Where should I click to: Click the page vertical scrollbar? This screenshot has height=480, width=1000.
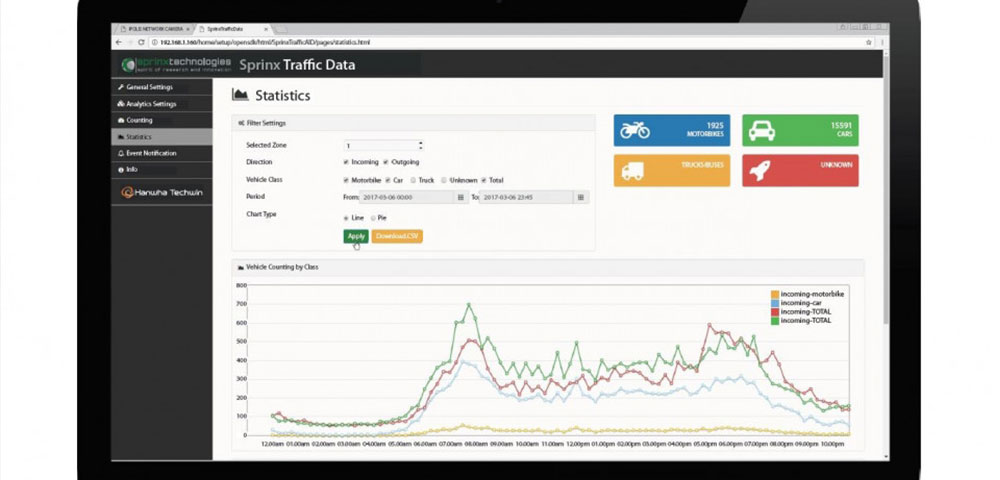tap(886, 191)
